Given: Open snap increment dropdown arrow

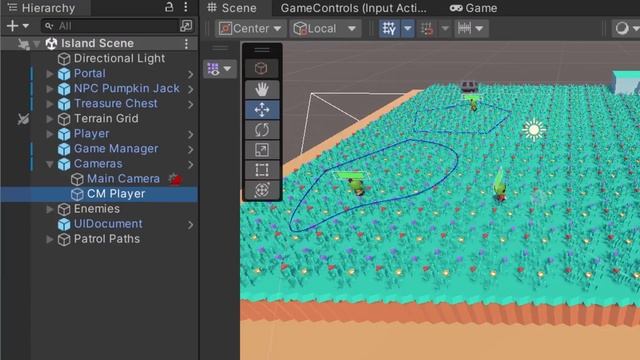Looking at the screenshot, I should (x=445, y=29).
